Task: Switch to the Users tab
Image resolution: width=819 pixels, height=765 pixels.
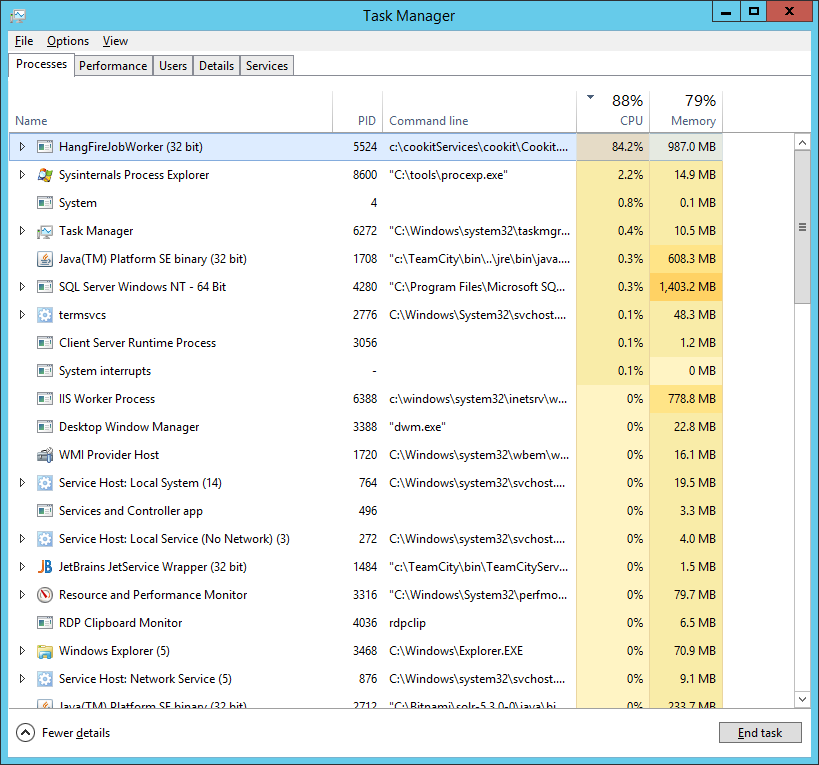Action: pyautogui.click(x=173, y=66)
